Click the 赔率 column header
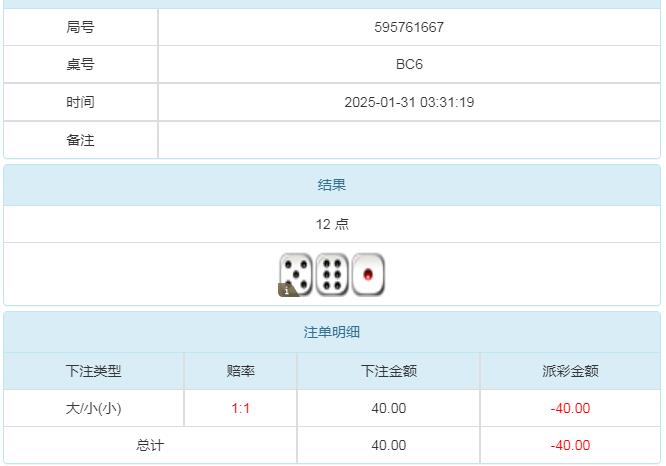 241,371
